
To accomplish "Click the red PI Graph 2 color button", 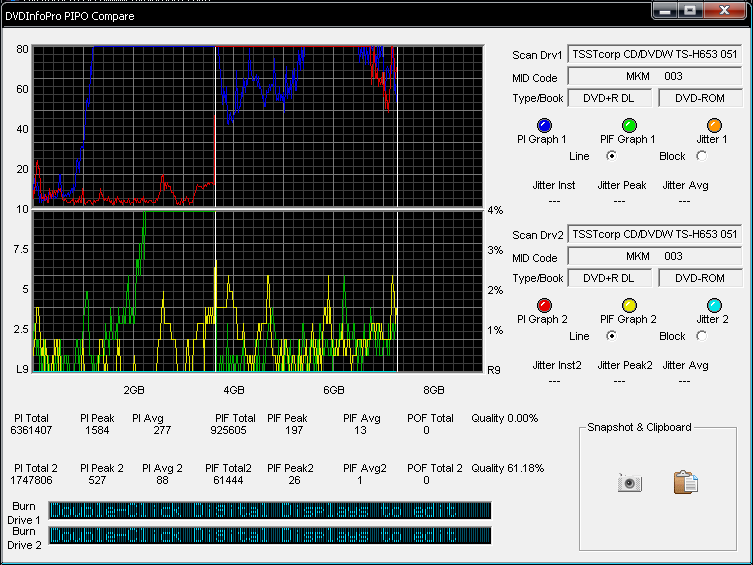I will click(544, 305).
